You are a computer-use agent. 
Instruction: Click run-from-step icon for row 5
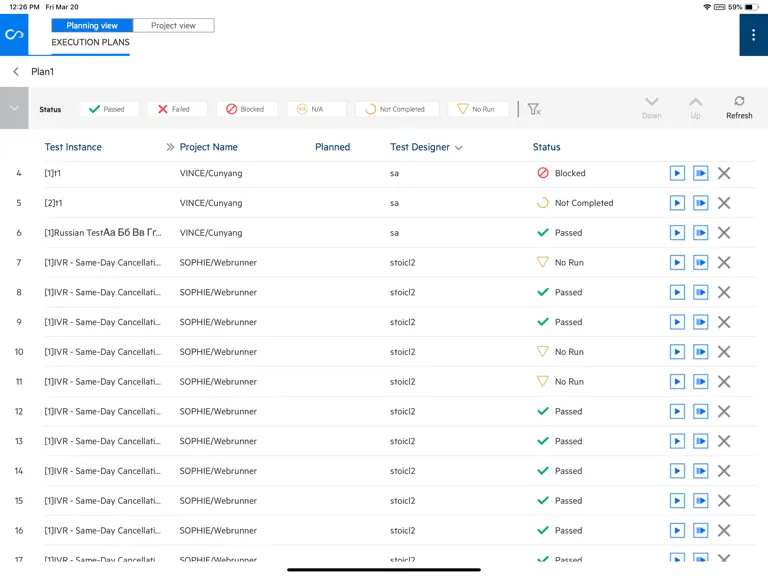point(700,203)
